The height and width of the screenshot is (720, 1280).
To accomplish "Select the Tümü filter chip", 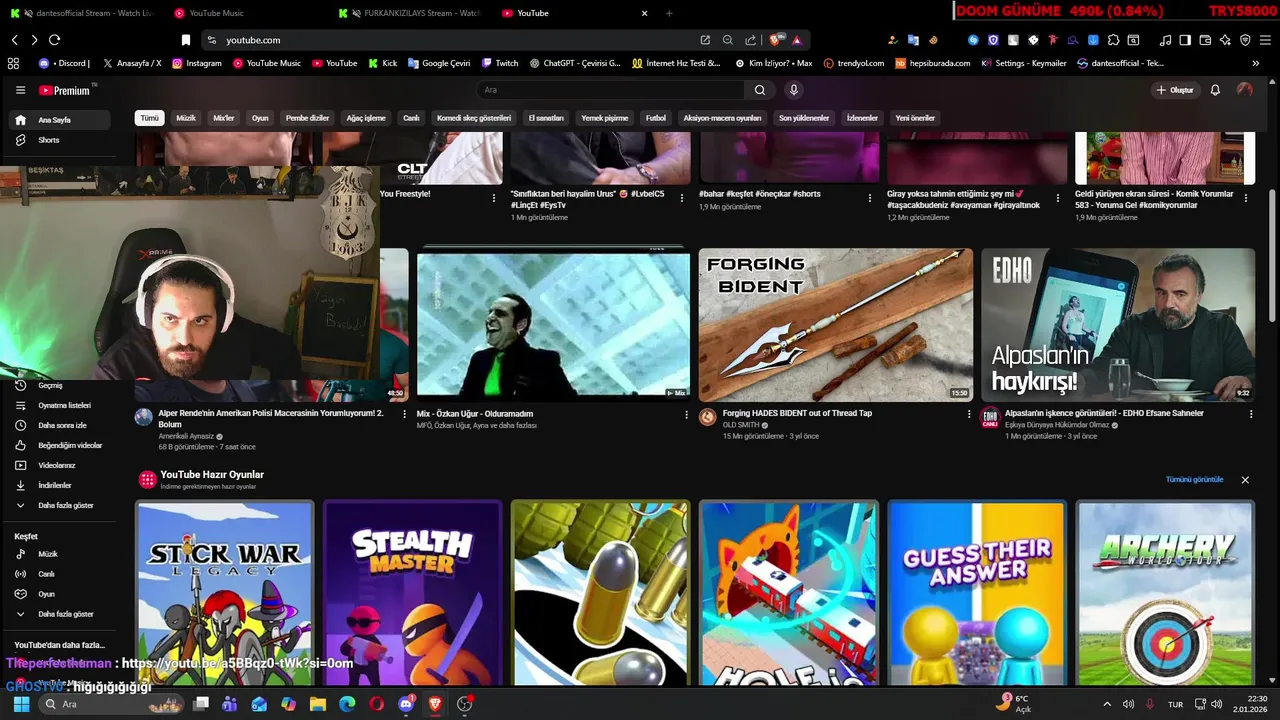I will [149, 118].
